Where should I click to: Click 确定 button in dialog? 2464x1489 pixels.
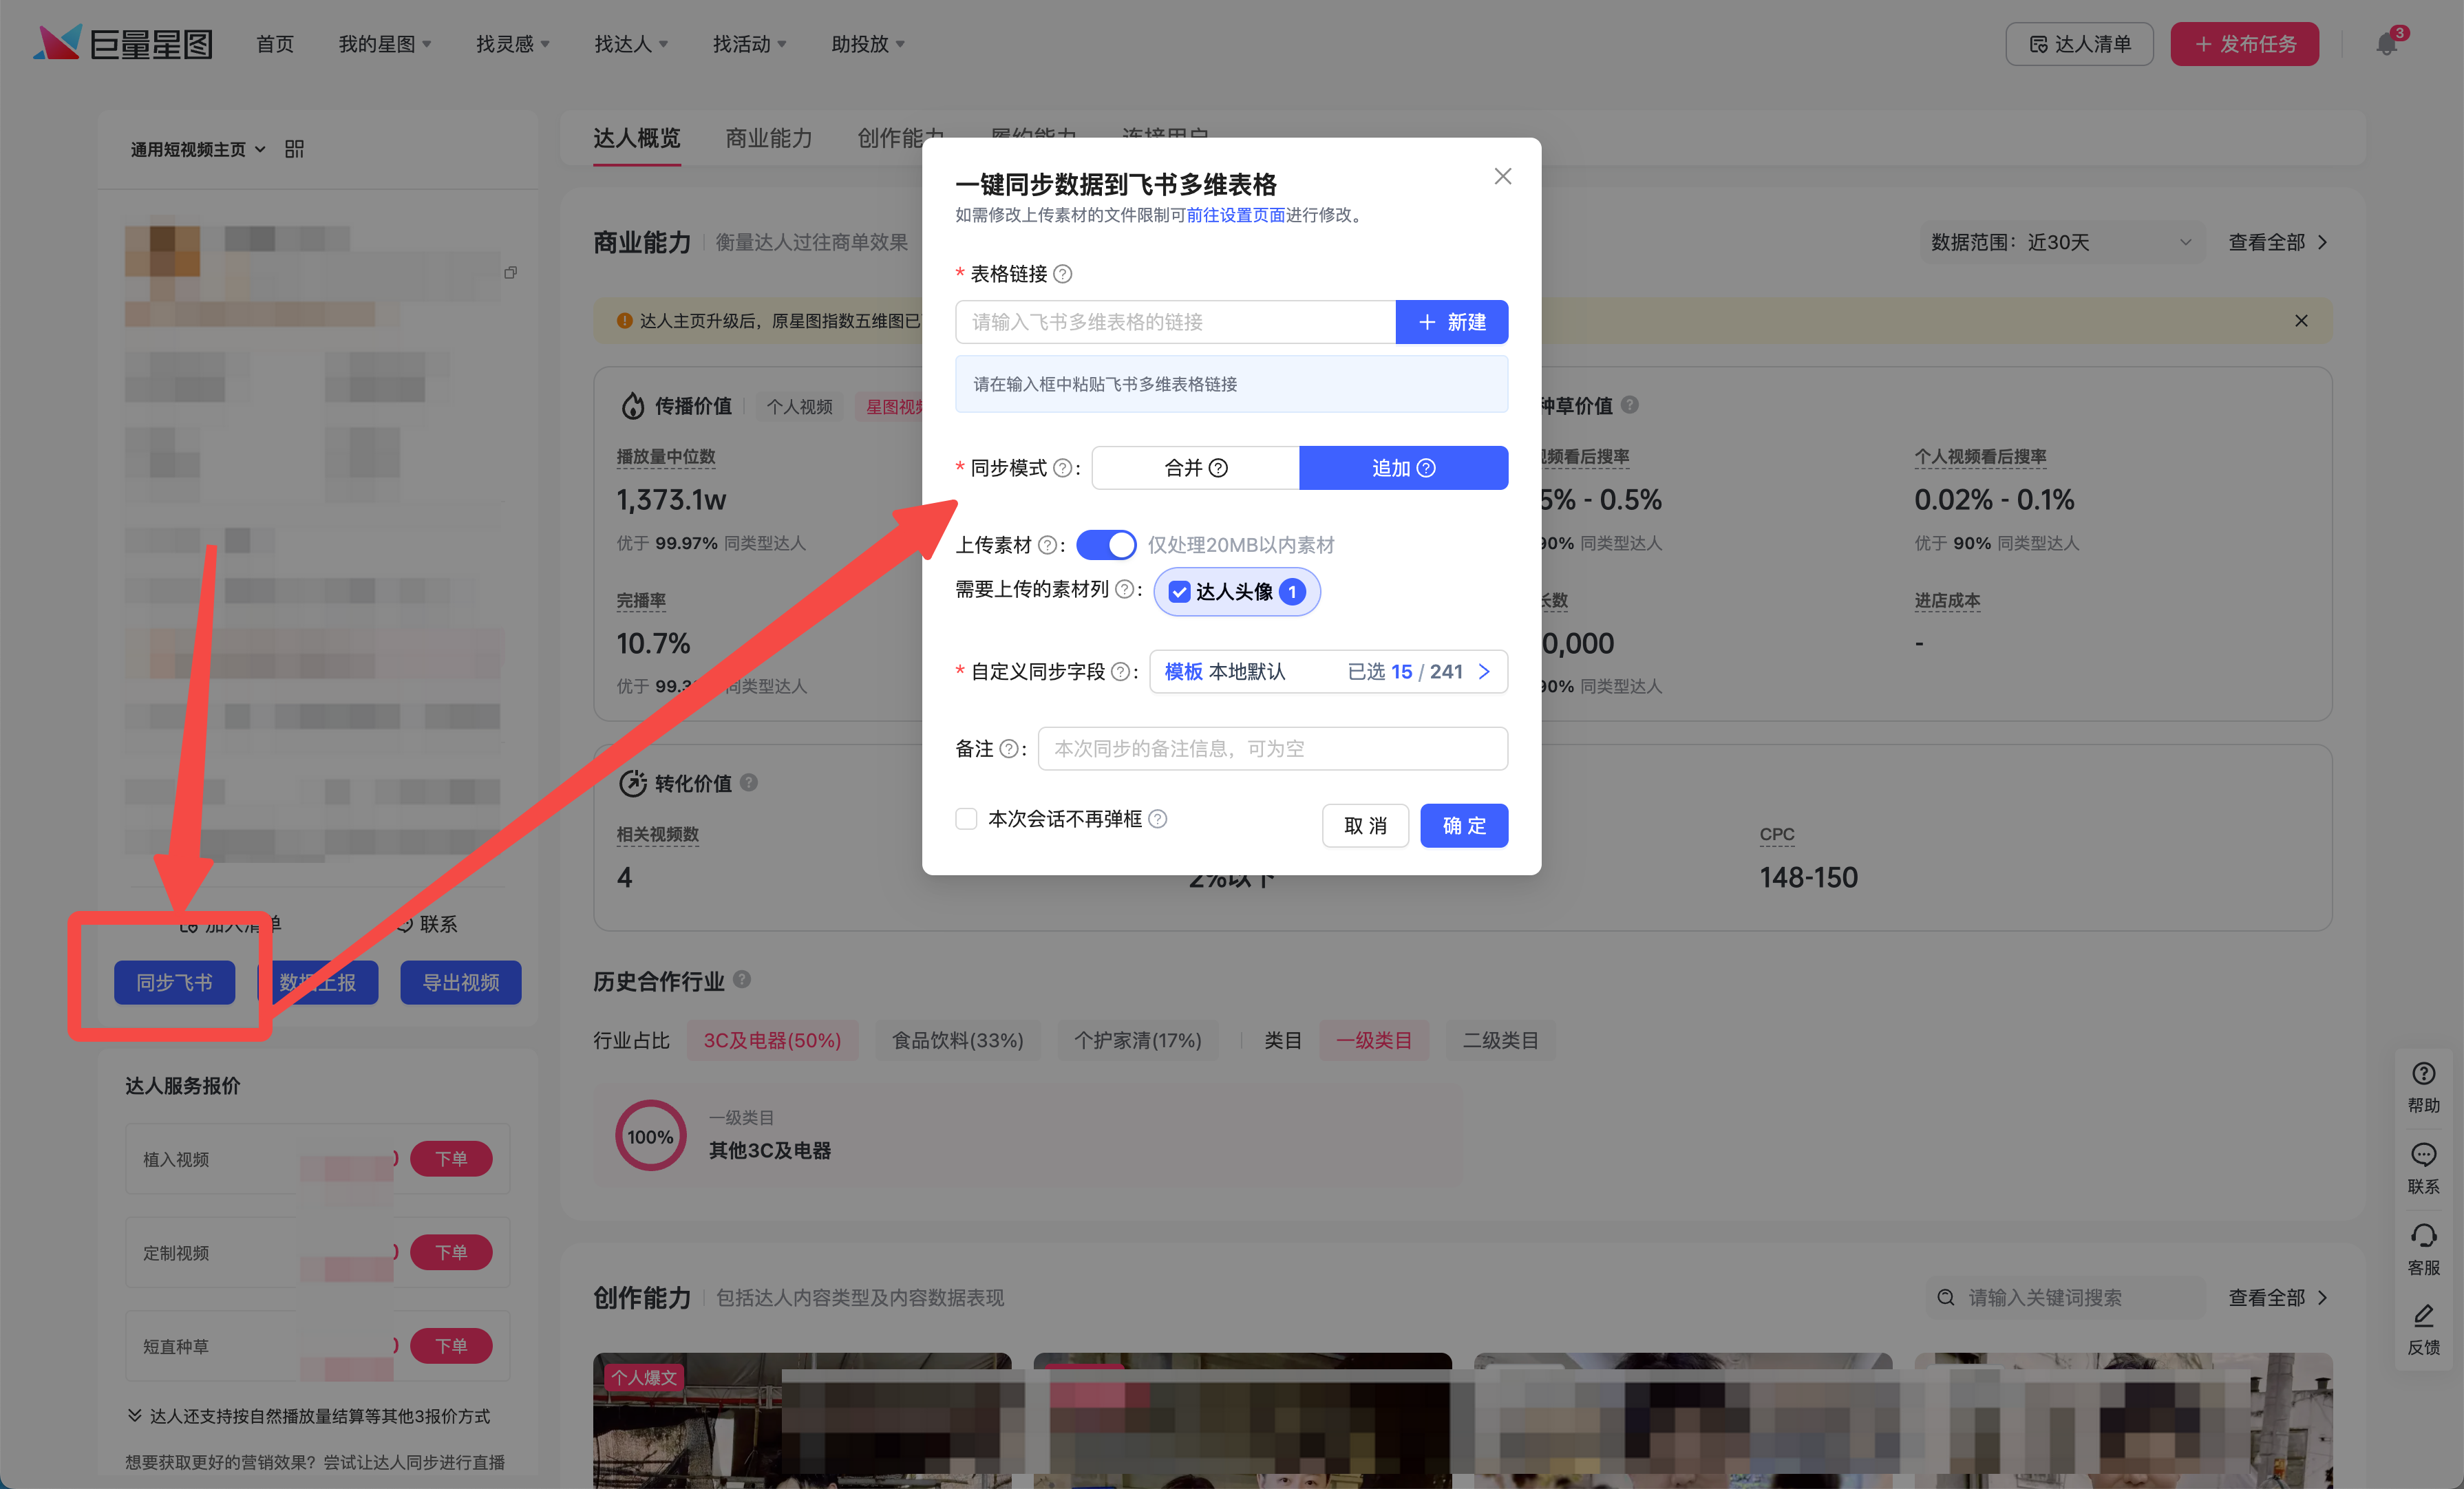pyautogui.click(x=1464, y=826)
